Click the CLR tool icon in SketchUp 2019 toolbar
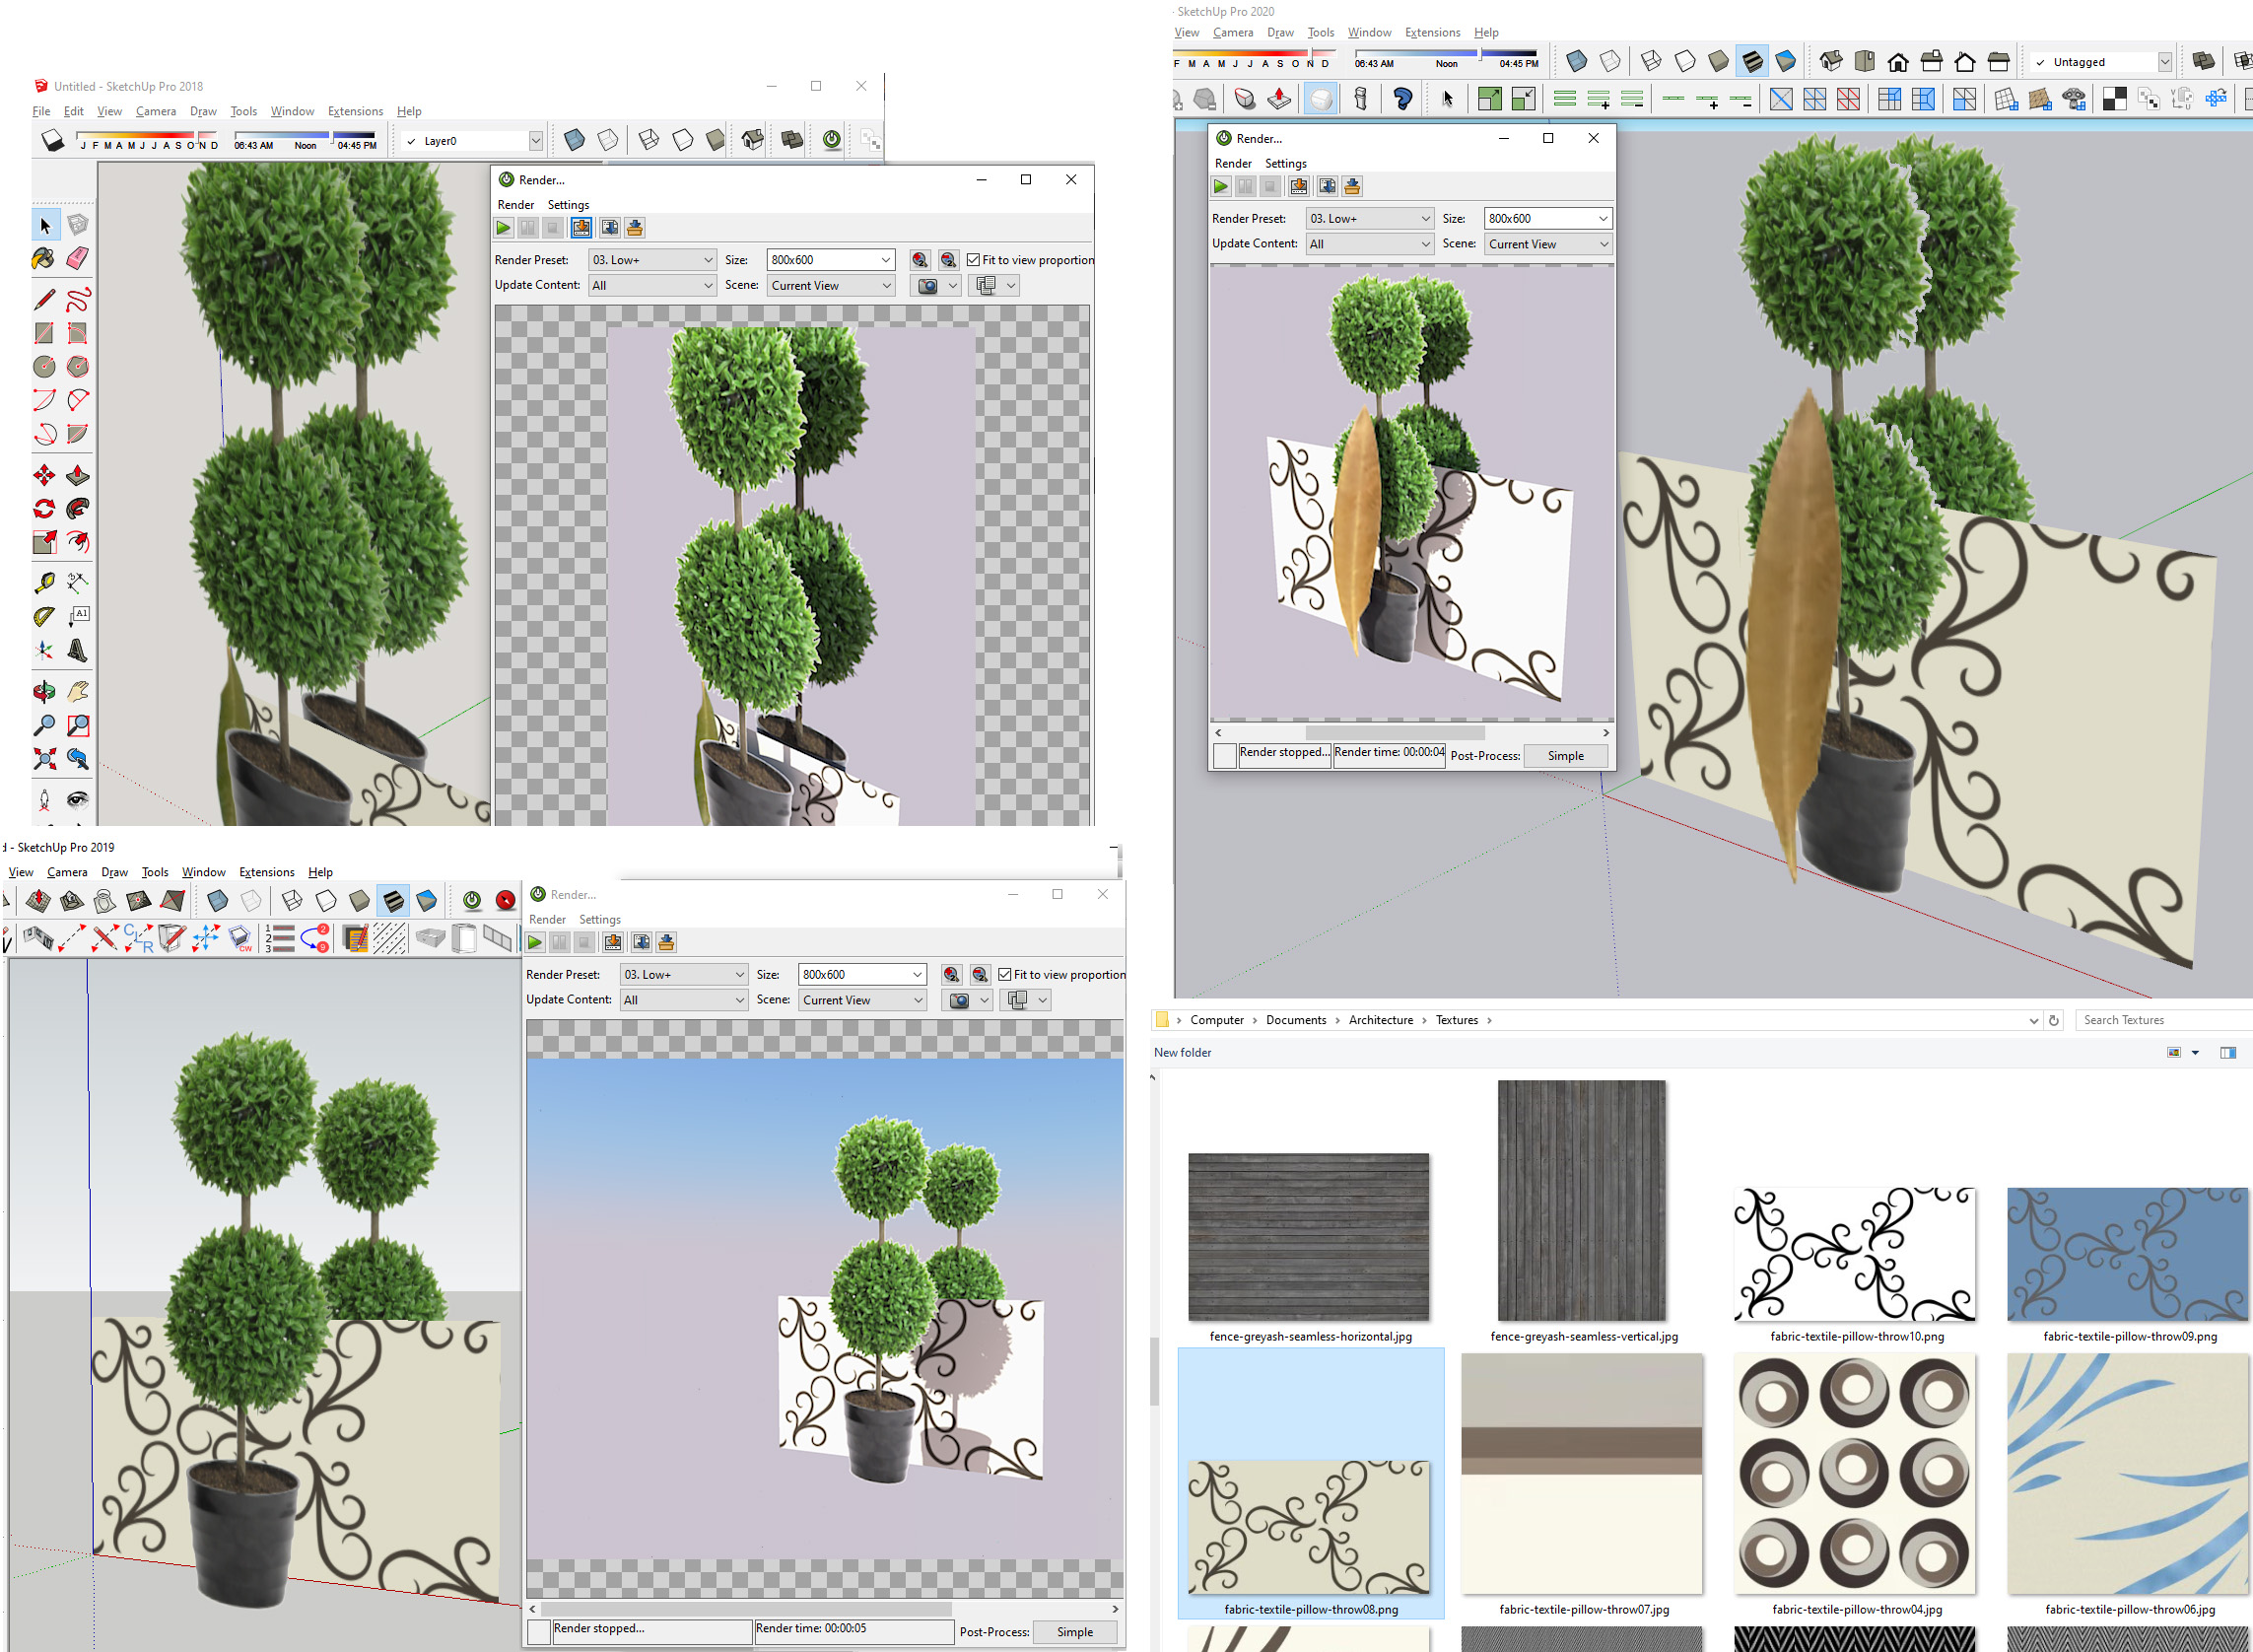Viewport: 2253px width, 1652px height. pos(138,938)
